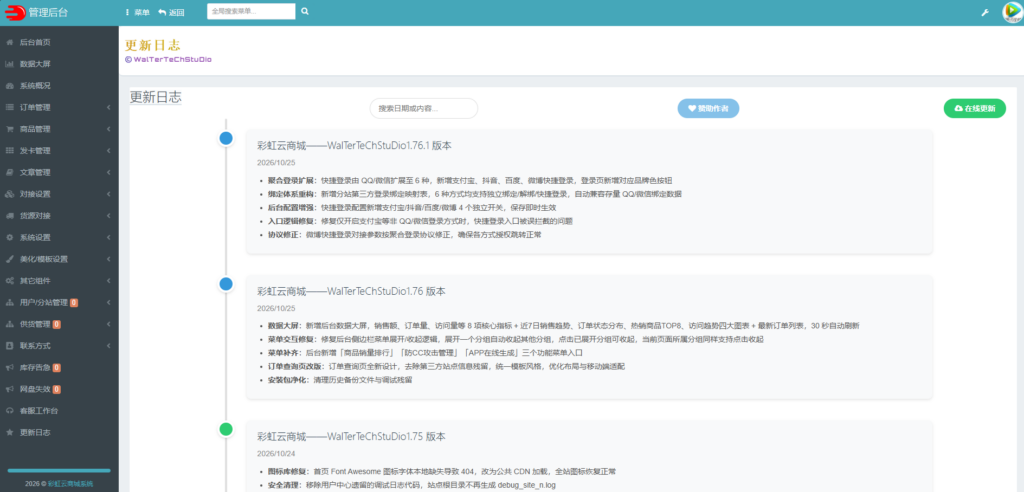
Task: Click the gear icon beside 系统设置
Action: pos(9,237)
